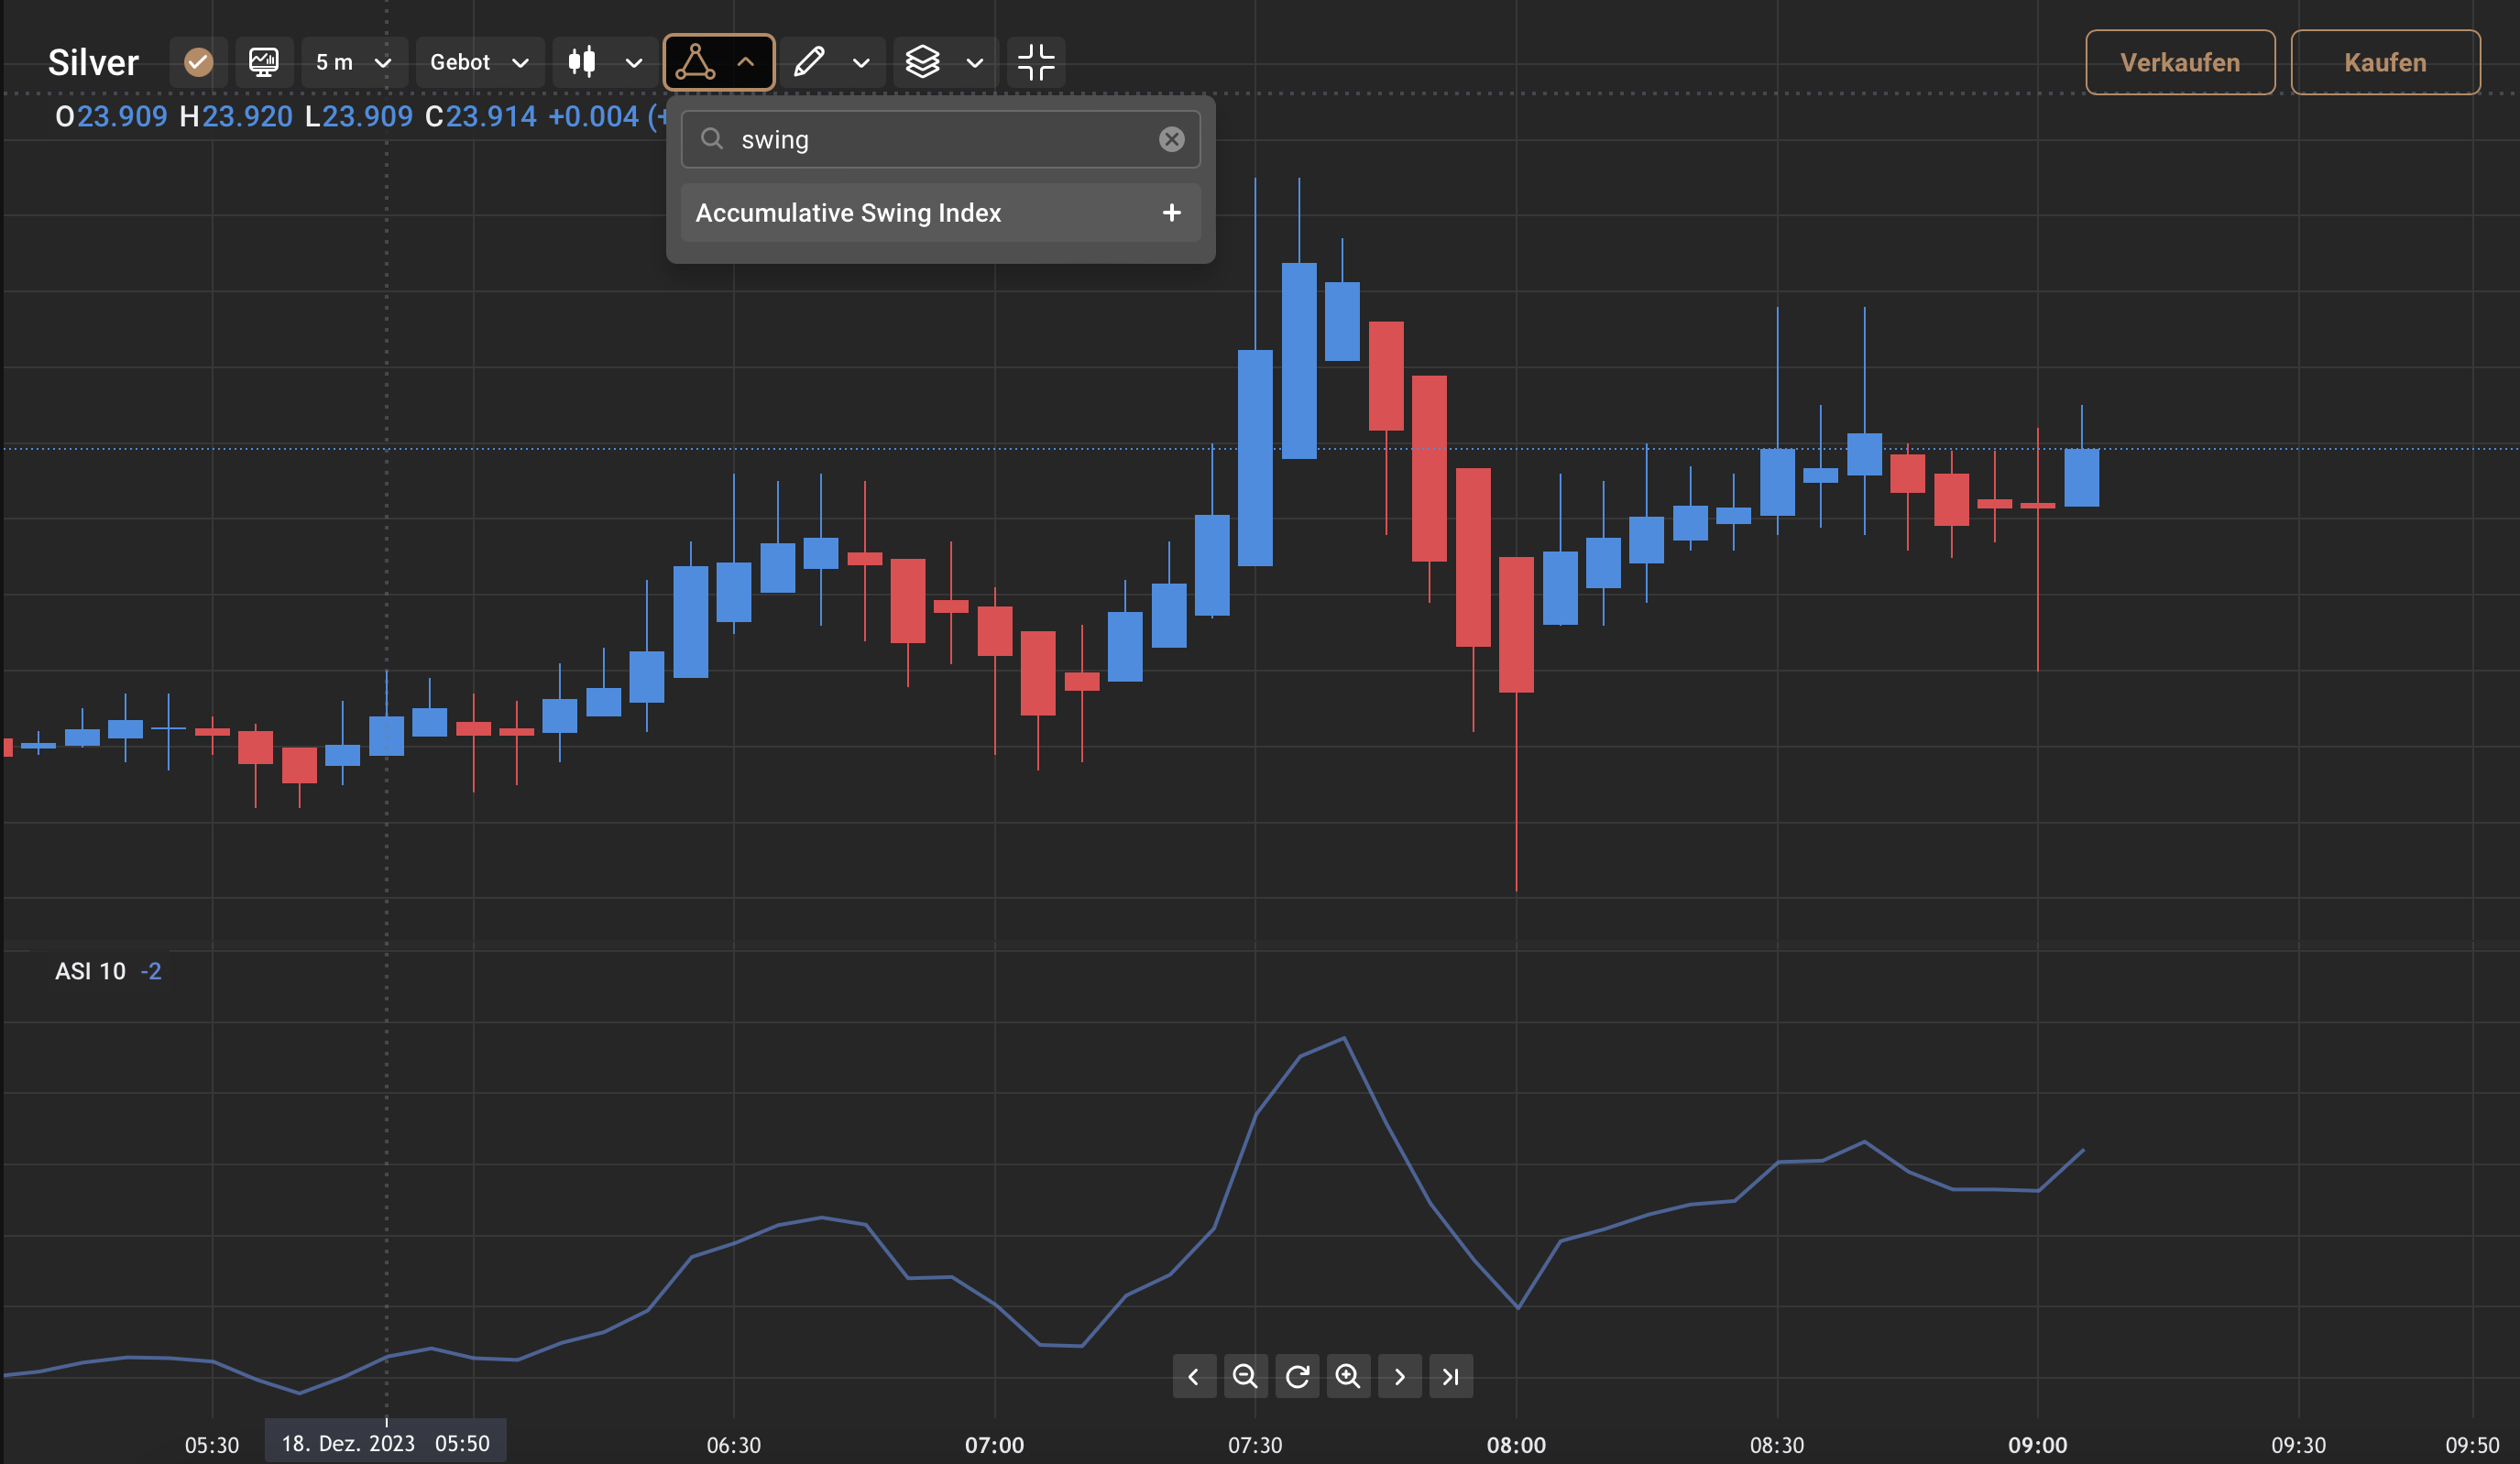2520x1464 pixels.
Task: Click the 18. Dez. 2023 05:50 time label
Action: coord(385,1443)
